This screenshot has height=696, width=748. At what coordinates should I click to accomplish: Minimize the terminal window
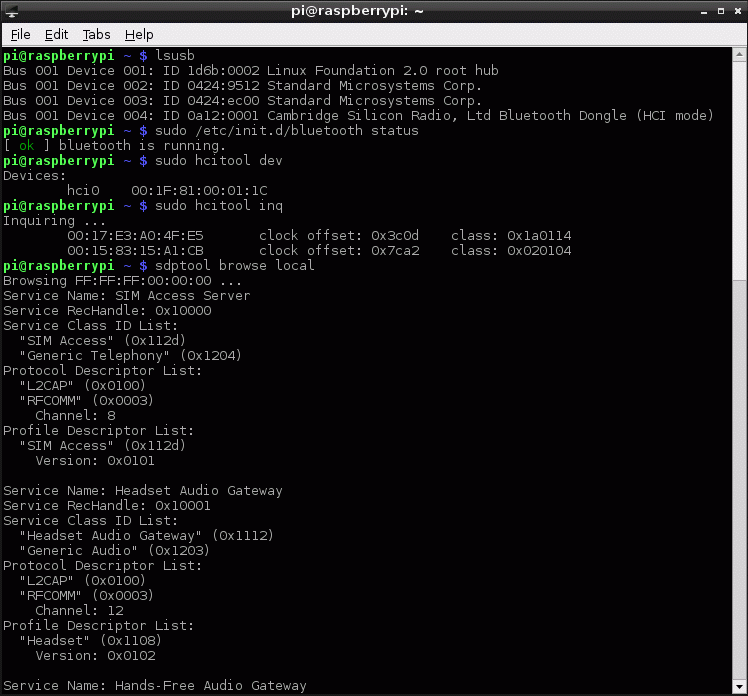[698, 11]
